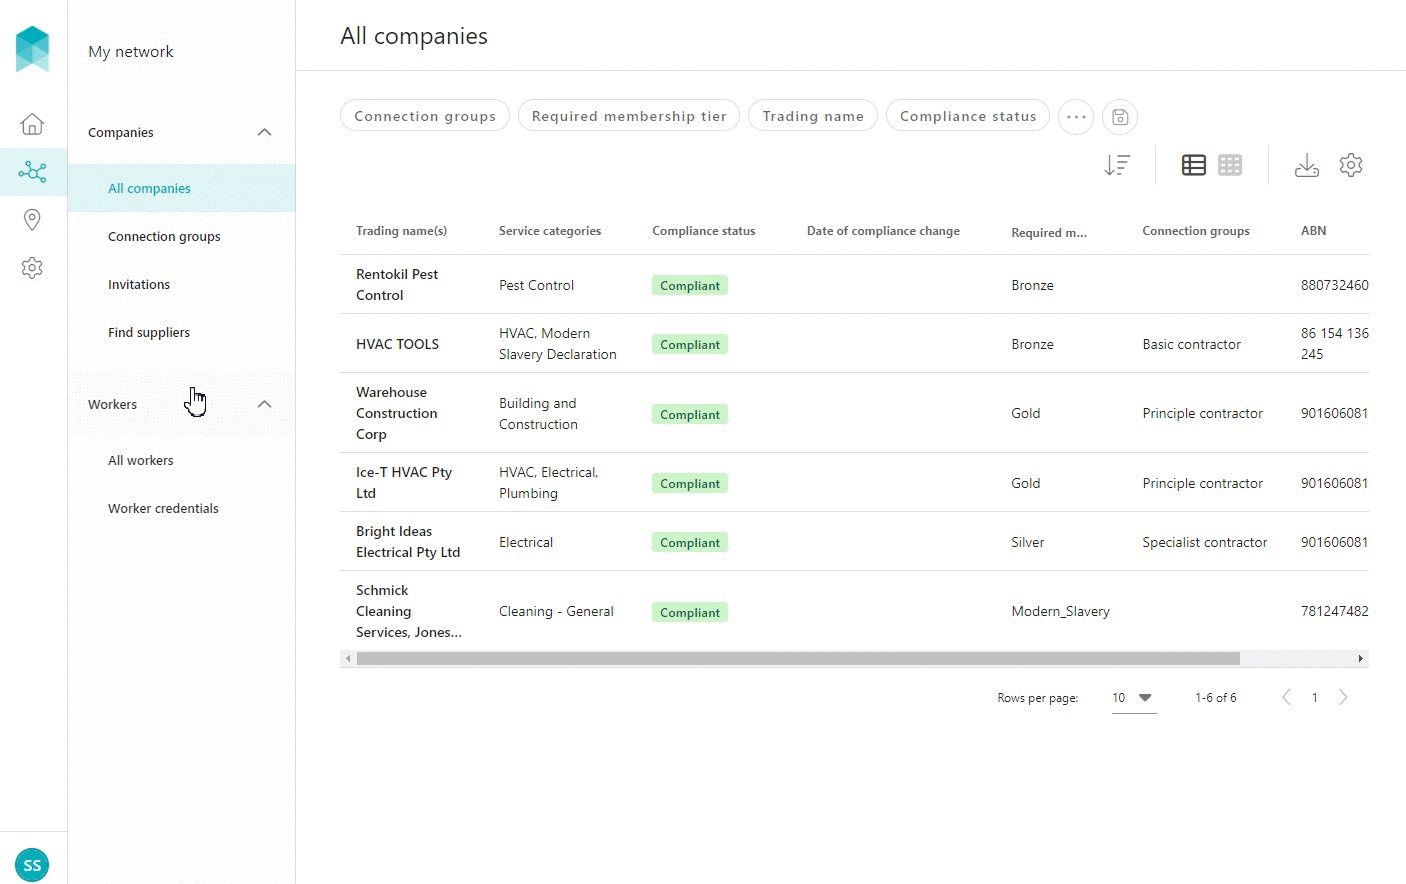Show more filters ellipsis button
This screenshot has width=1406, height=884.
point(1076,117)
